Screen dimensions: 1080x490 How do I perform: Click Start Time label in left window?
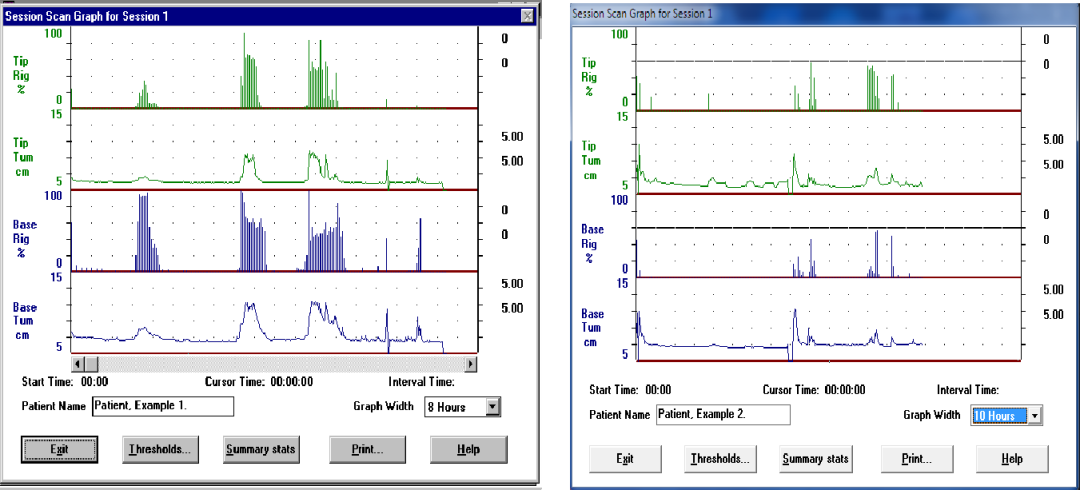click(48, 381)
